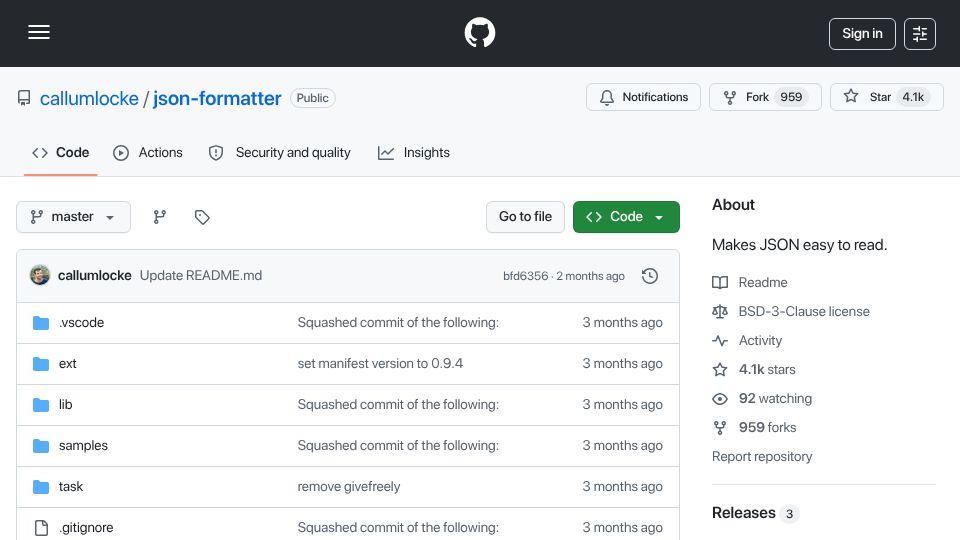Image resolution: width=960 pixels, height=540 pixels.
Task: Click the Activity pulse icon
Action: [720, 340]
